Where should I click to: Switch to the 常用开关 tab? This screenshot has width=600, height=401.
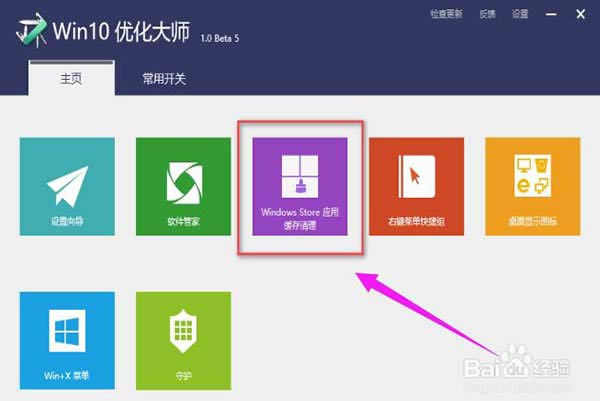click(x=164, y=79)
